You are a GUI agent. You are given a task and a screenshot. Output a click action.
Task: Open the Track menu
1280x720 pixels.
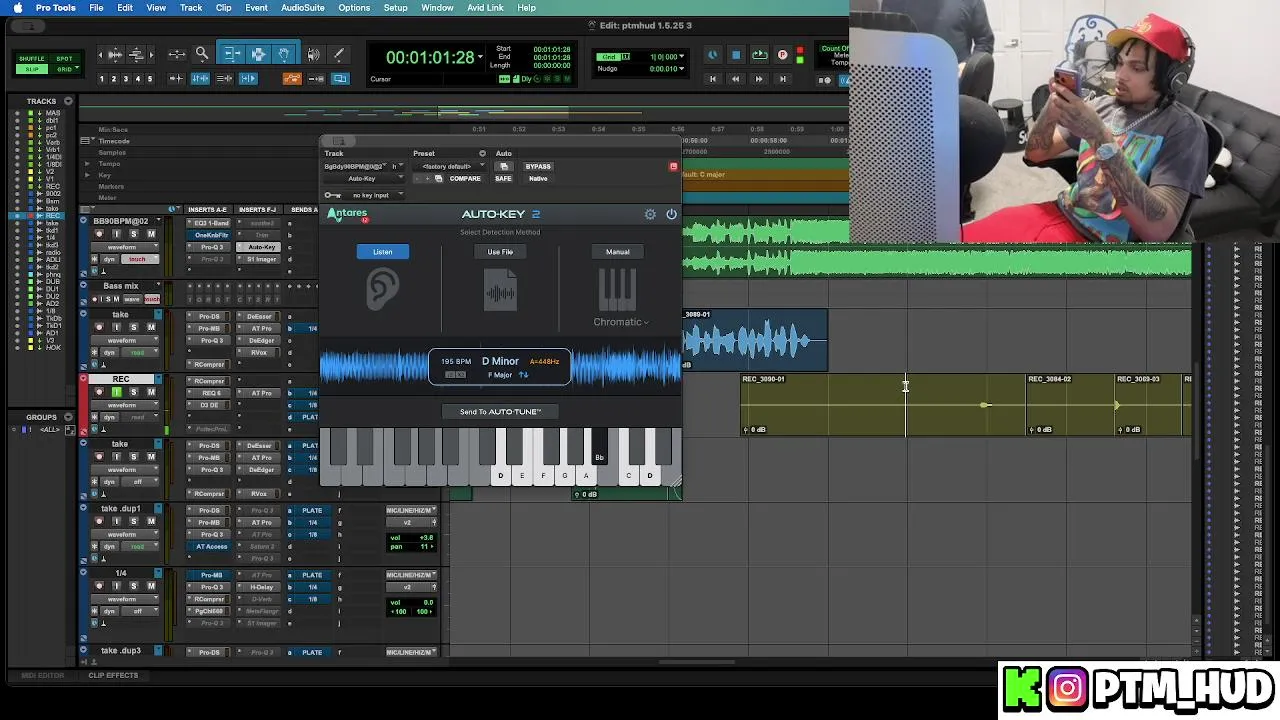coord(191,8)
